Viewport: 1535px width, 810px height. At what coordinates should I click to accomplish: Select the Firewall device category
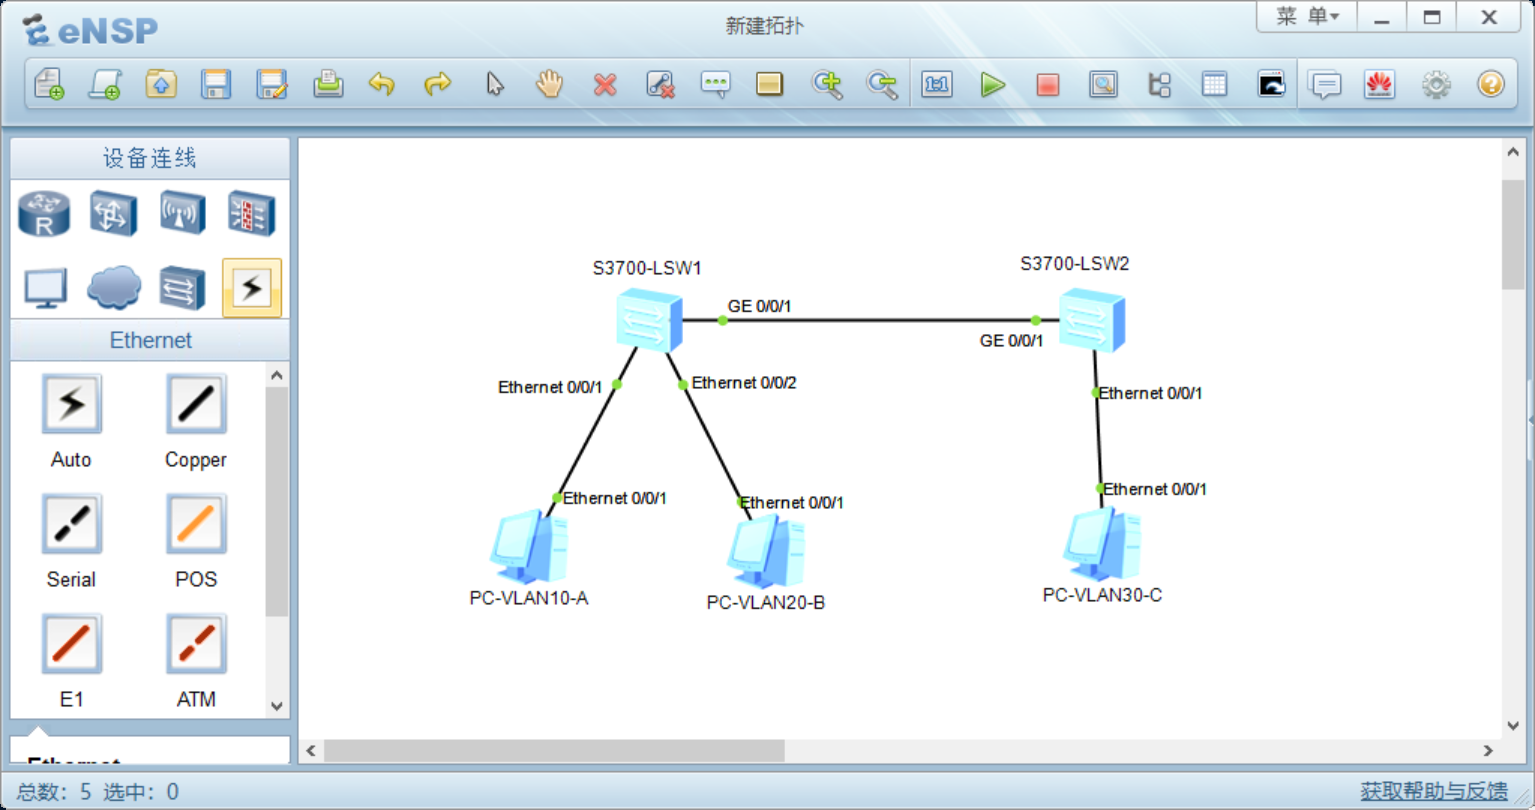coord(251,213)
